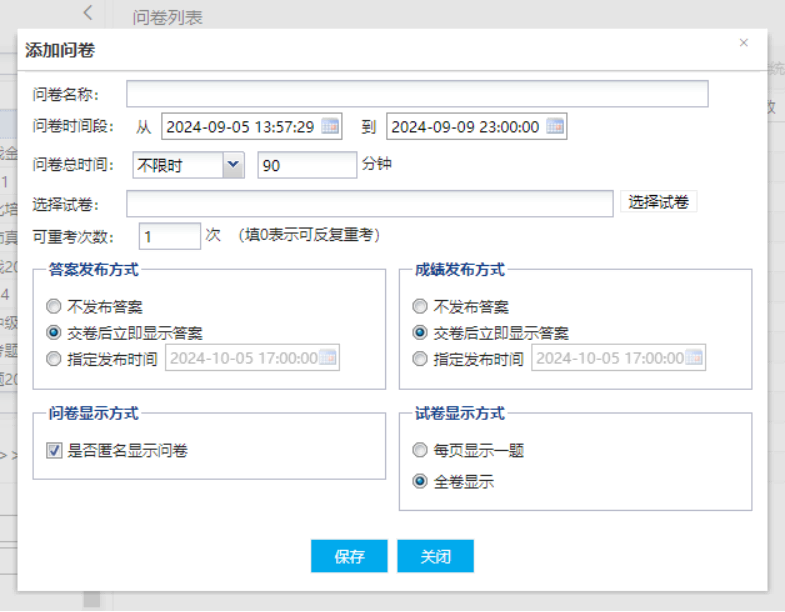
Task: Open the end time calendar picker
Action: point(555,127)
